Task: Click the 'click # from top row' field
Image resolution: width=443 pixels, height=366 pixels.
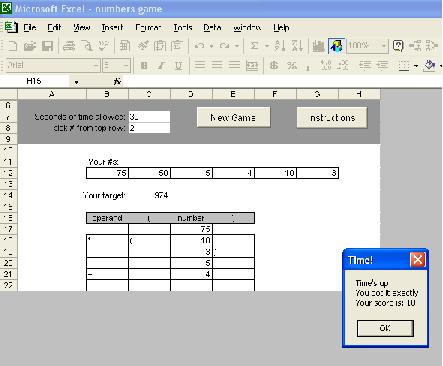Action: [x=149, y=128]
